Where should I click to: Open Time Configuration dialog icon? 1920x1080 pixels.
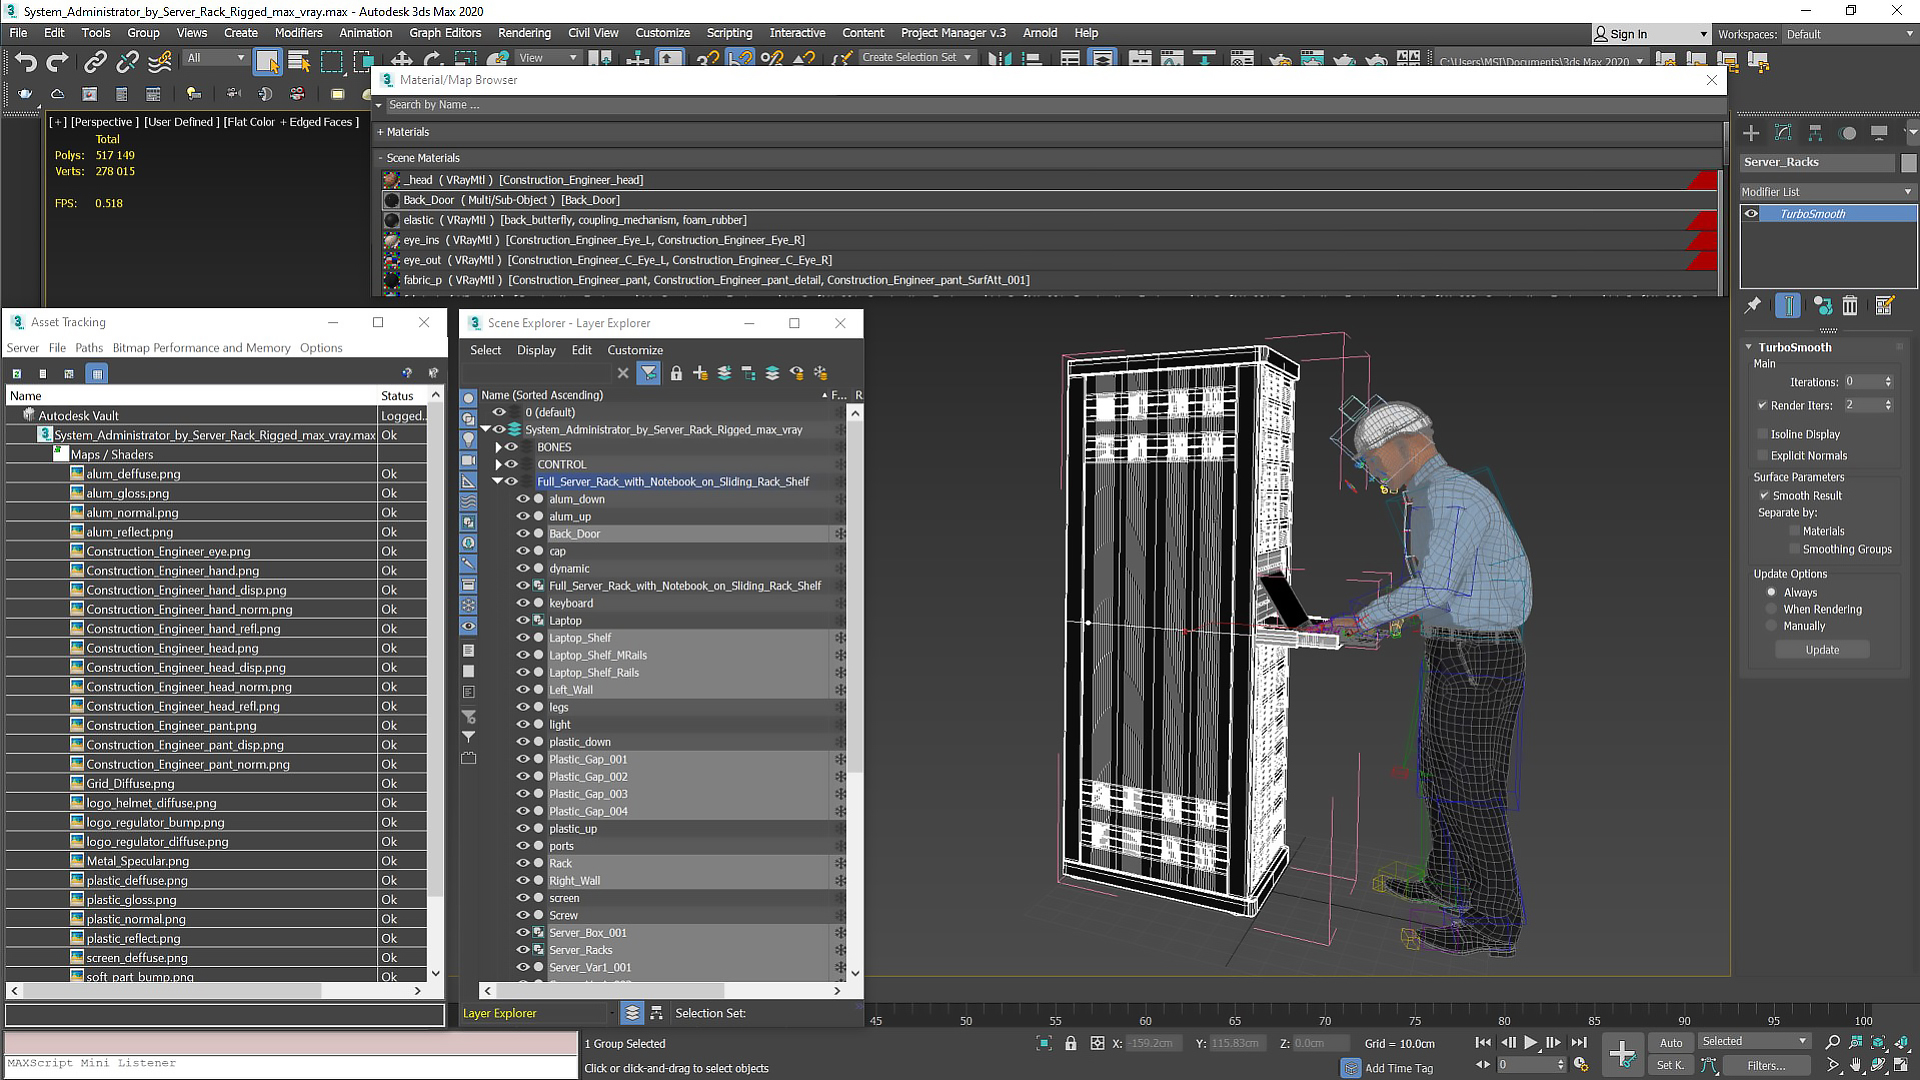(1581, 1065)
